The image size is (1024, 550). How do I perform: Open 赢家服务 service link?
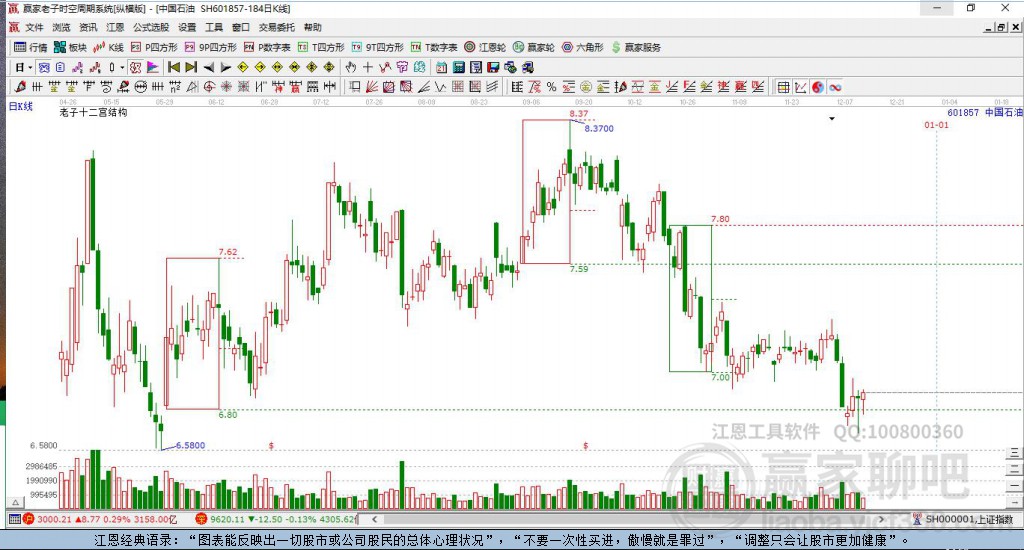(x=636, y=47)
